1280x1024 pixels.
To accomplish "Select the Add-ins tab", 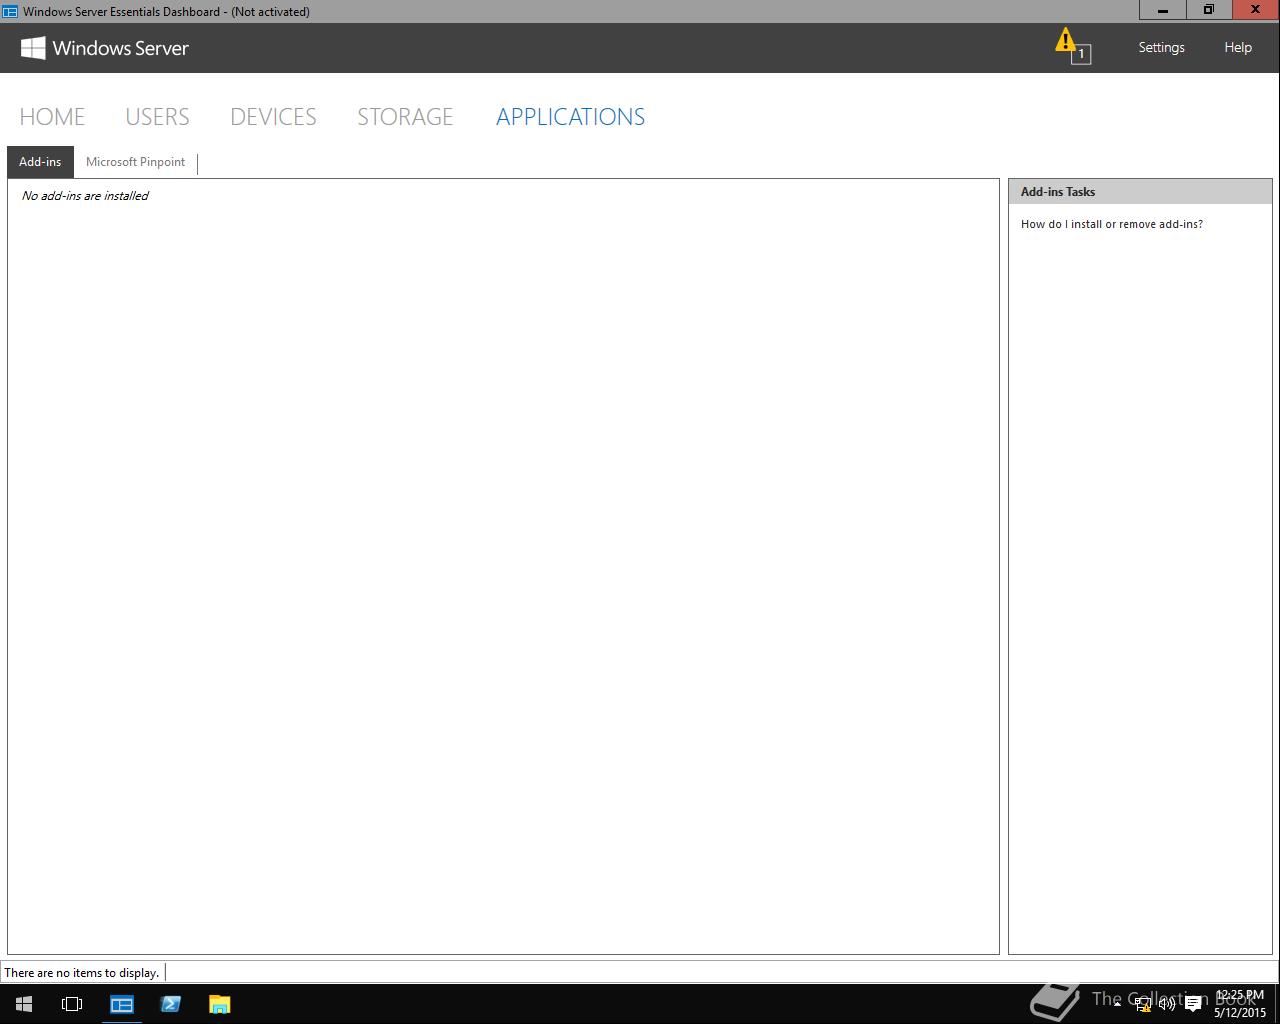I will coord(40,162).
